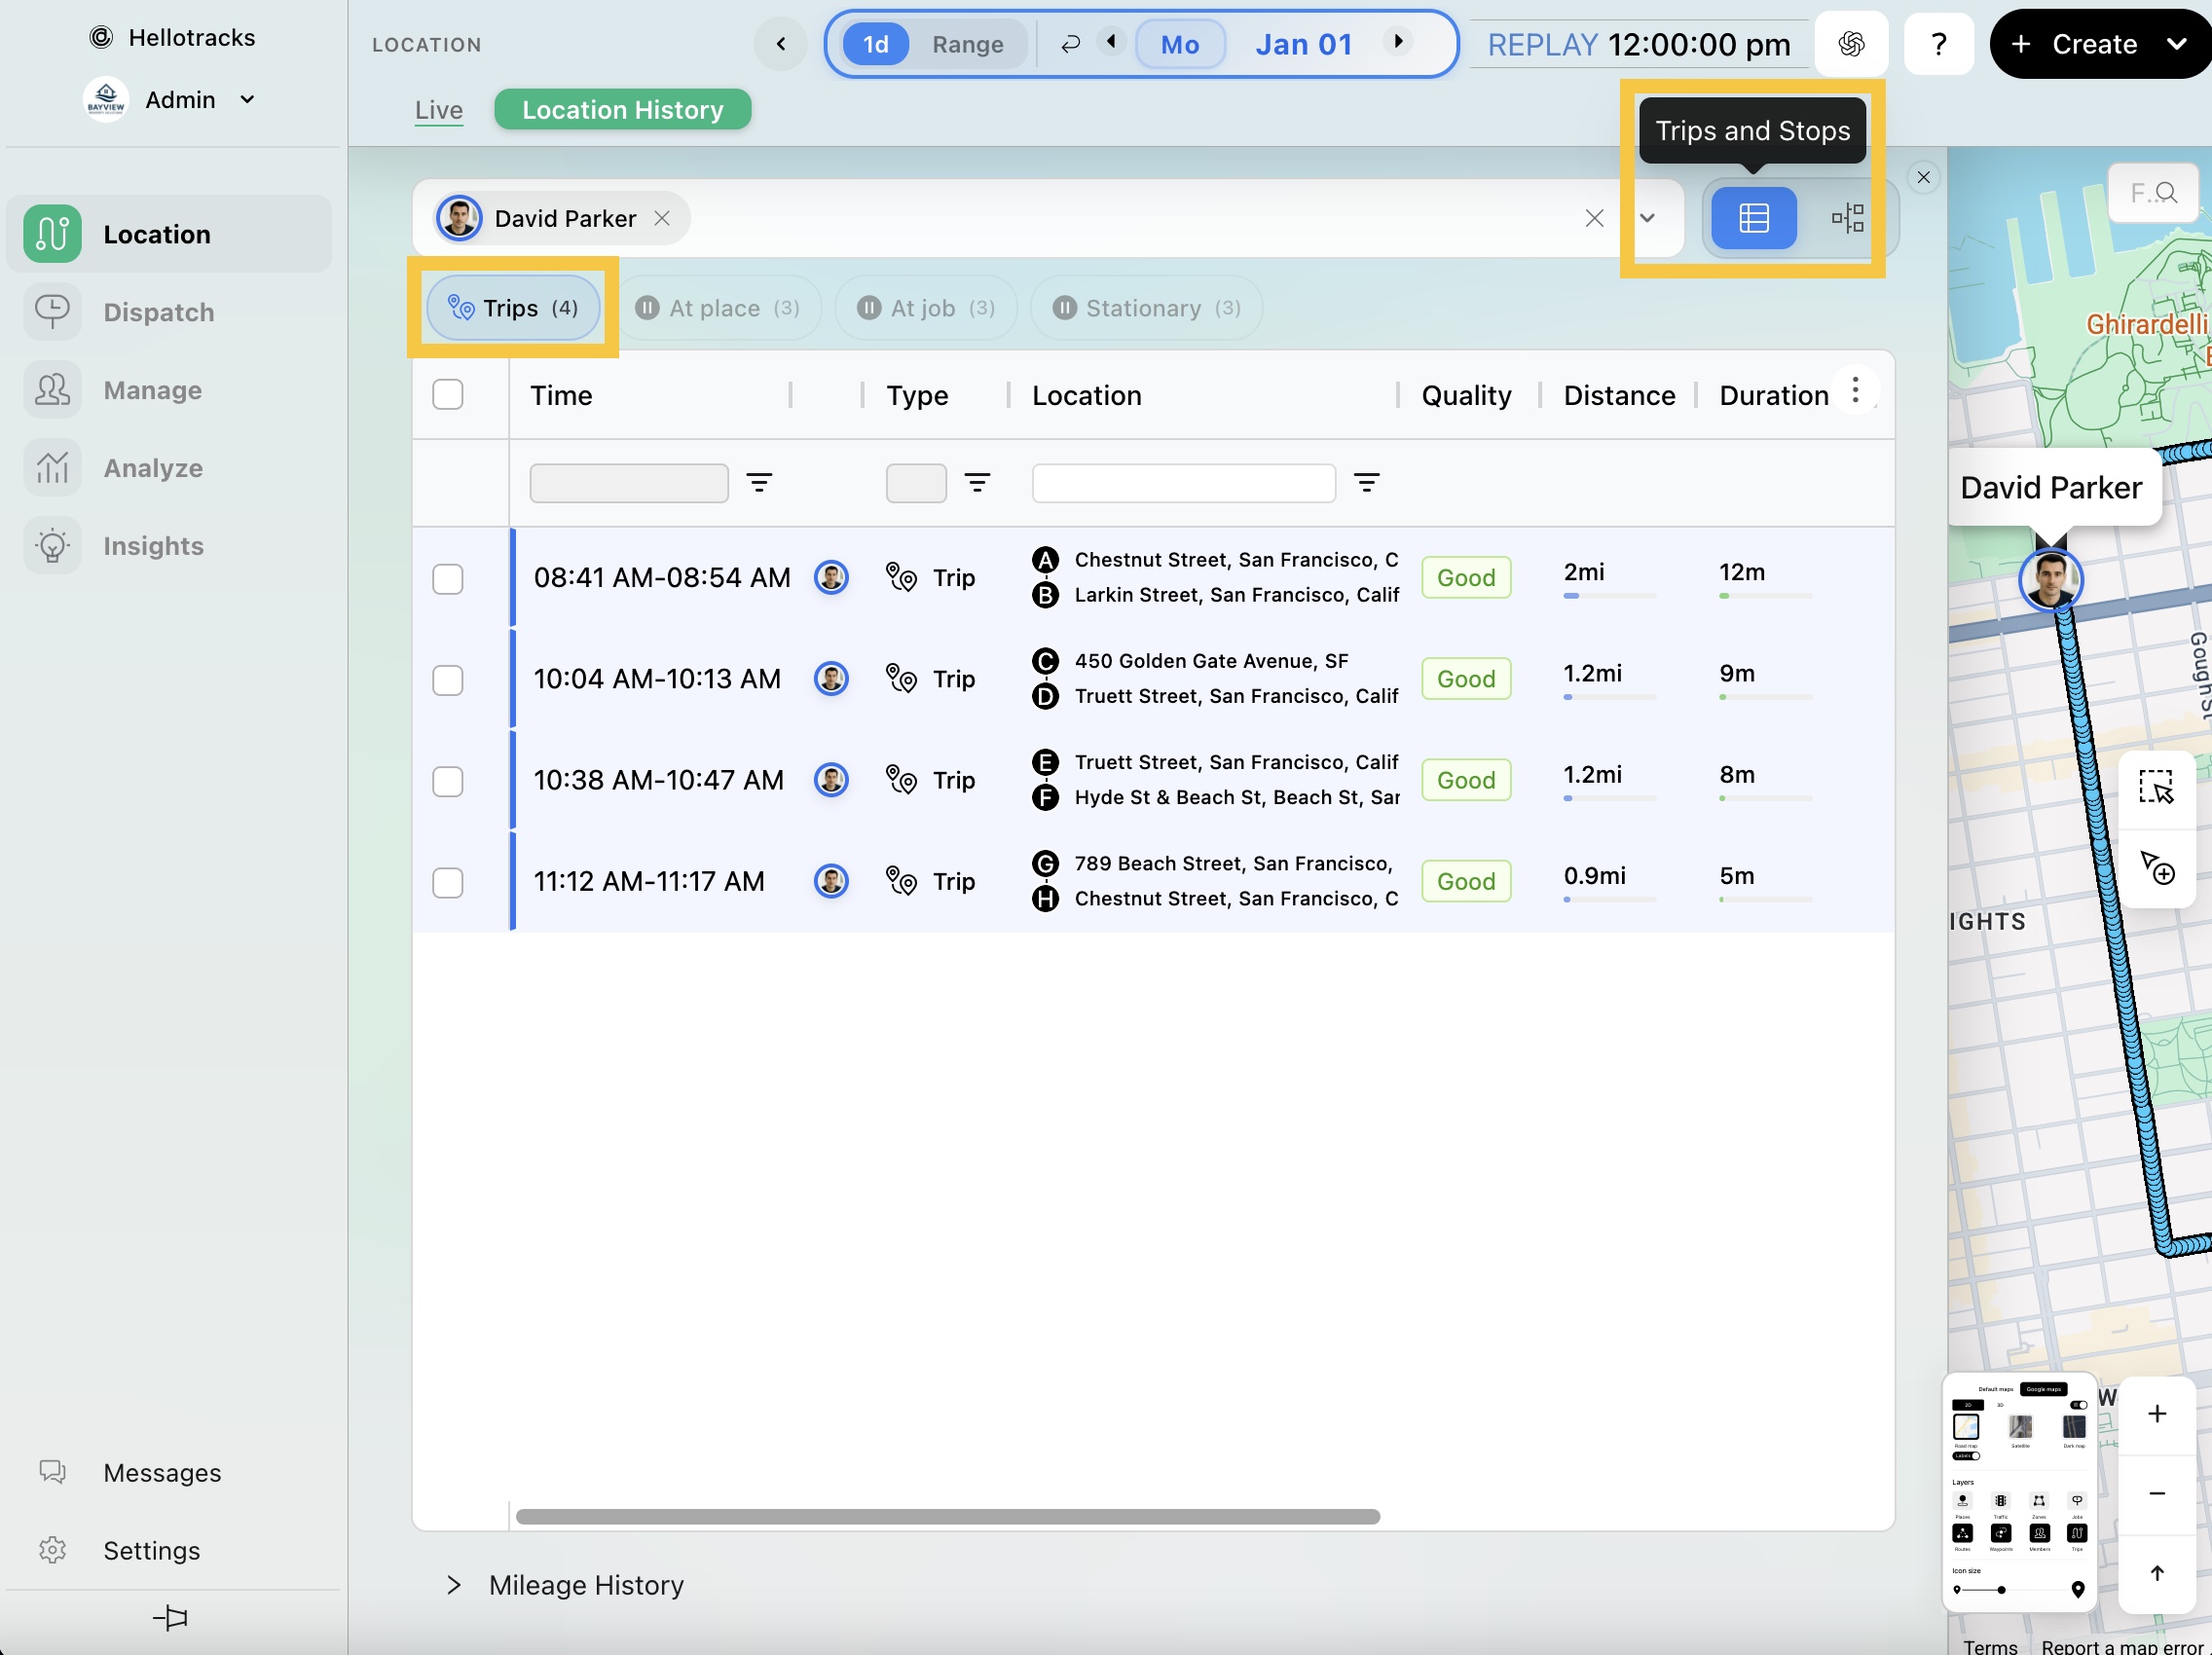Open the Insights sidebar section
This screenshot has width=2212, height=1655.
(x=153, y=546)
